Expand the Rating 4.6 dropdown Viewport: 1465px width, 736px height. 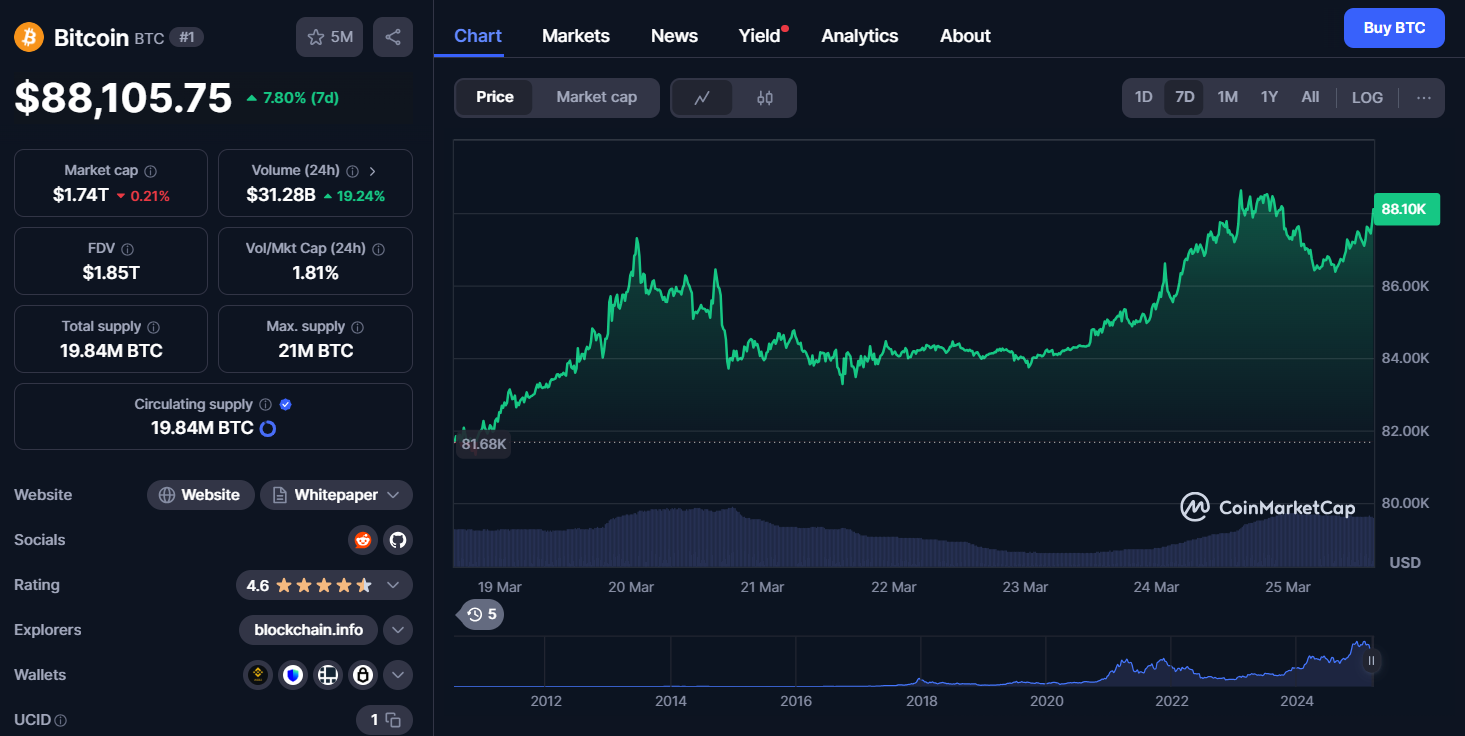click(x=325, y=585)
